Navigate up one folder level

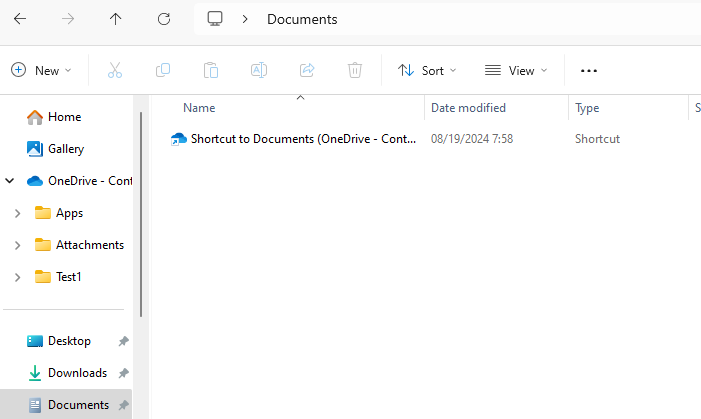[x=115, y=19]
